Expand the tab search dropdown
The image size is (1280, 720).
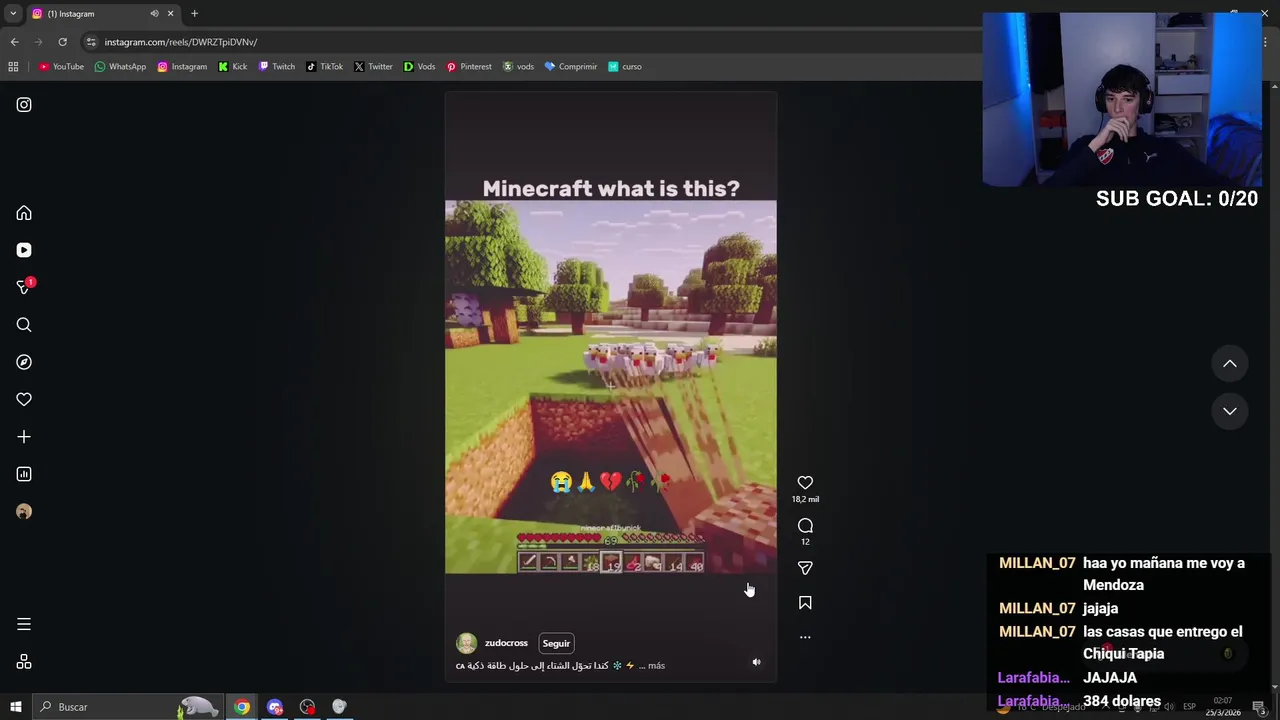pos(13,14)
